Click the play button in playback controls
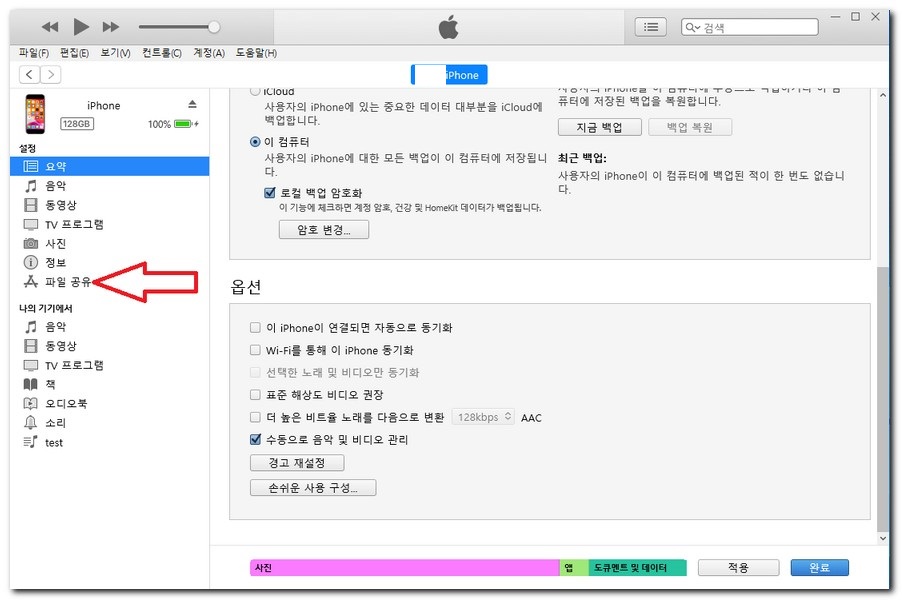The image size is (902, 600). click(82, 27)
